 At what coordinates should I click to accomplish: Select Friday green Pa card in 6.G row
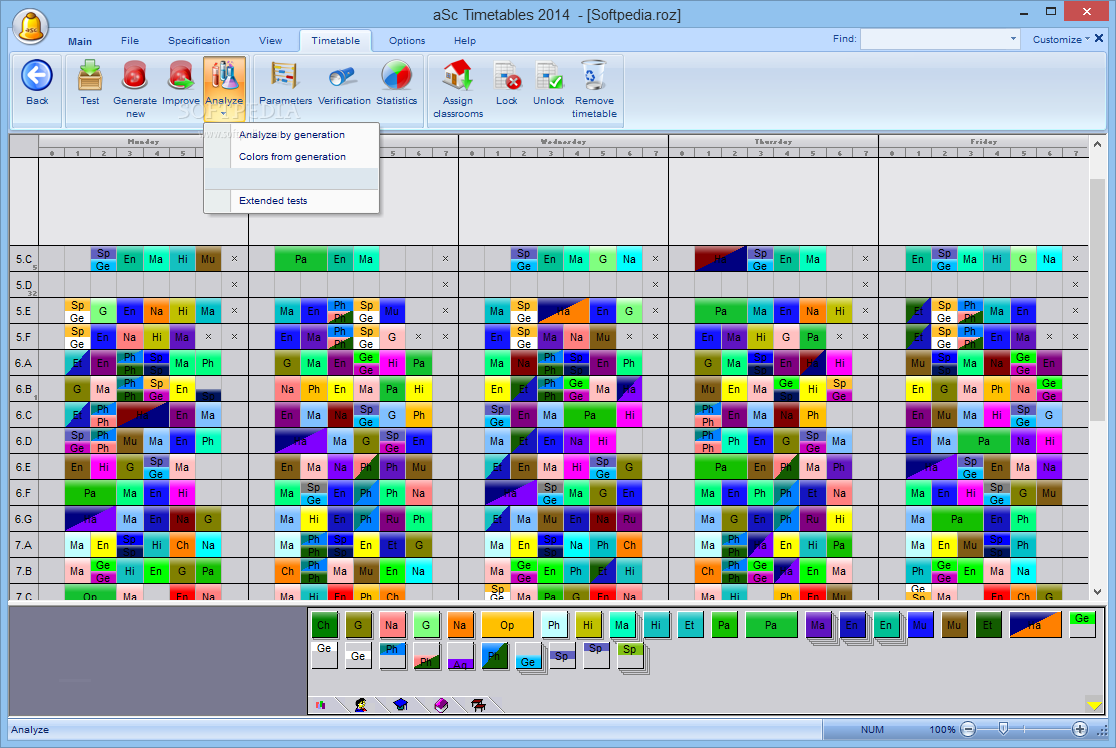[957, 519]
